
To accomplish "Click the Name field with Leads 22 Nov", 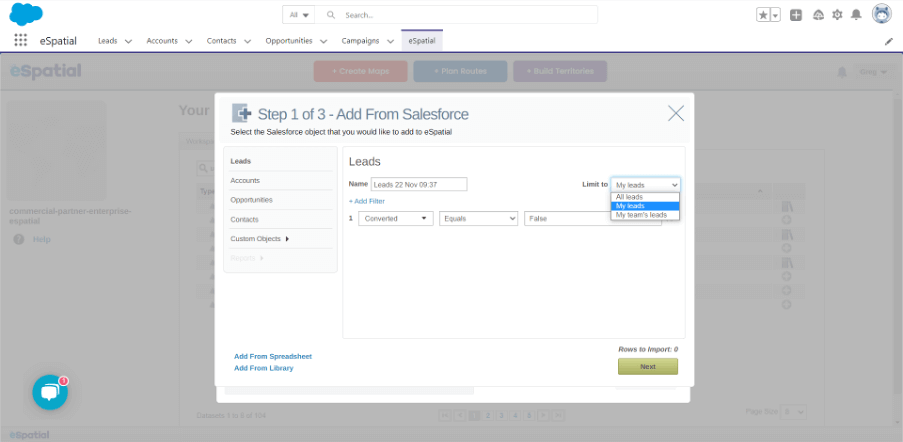I will (419, 184).
